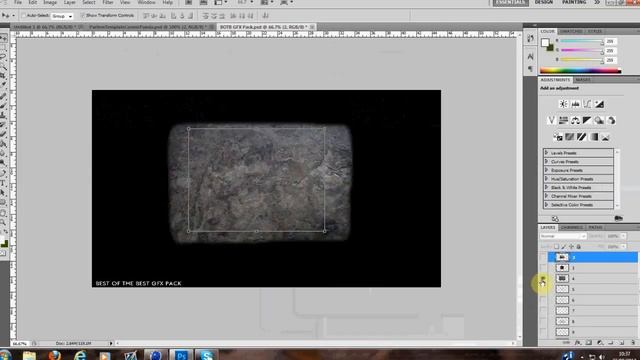Viewport: 640px width, 360px height.
Task: Add an Exposure adjustment layer
Action: tap(599, 104)
